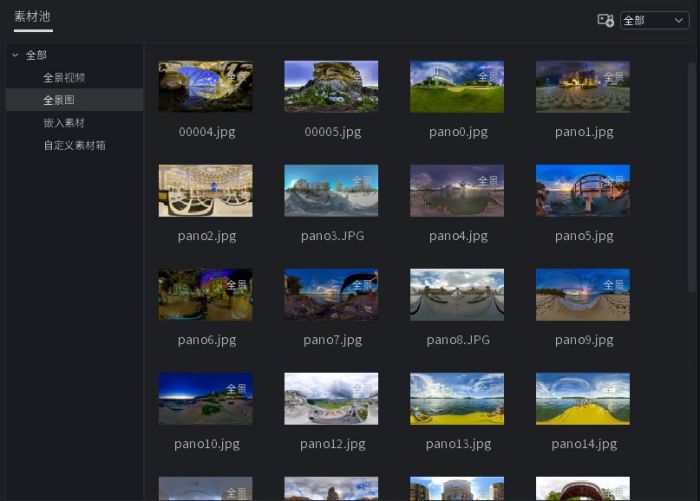Select the pano12.jpg cloudy thumbnail
700x501 pixels.
click(x=331, y=399)
